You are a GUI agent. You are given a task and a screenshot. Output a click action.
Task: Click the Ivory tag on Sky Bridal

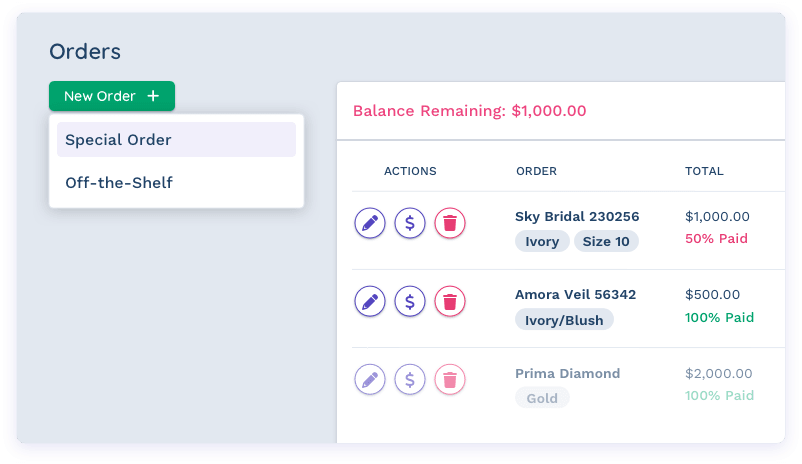point(542,241)
